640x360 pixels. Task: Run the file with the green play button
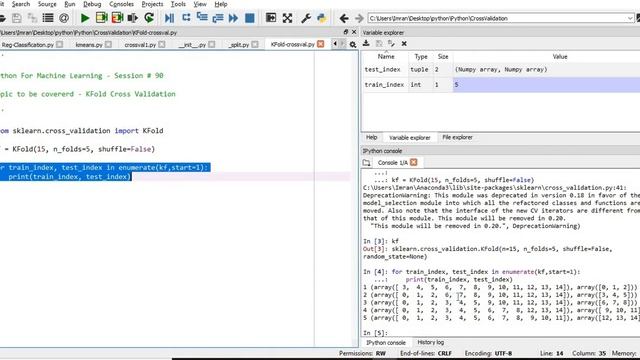click(x=85, y=18)
